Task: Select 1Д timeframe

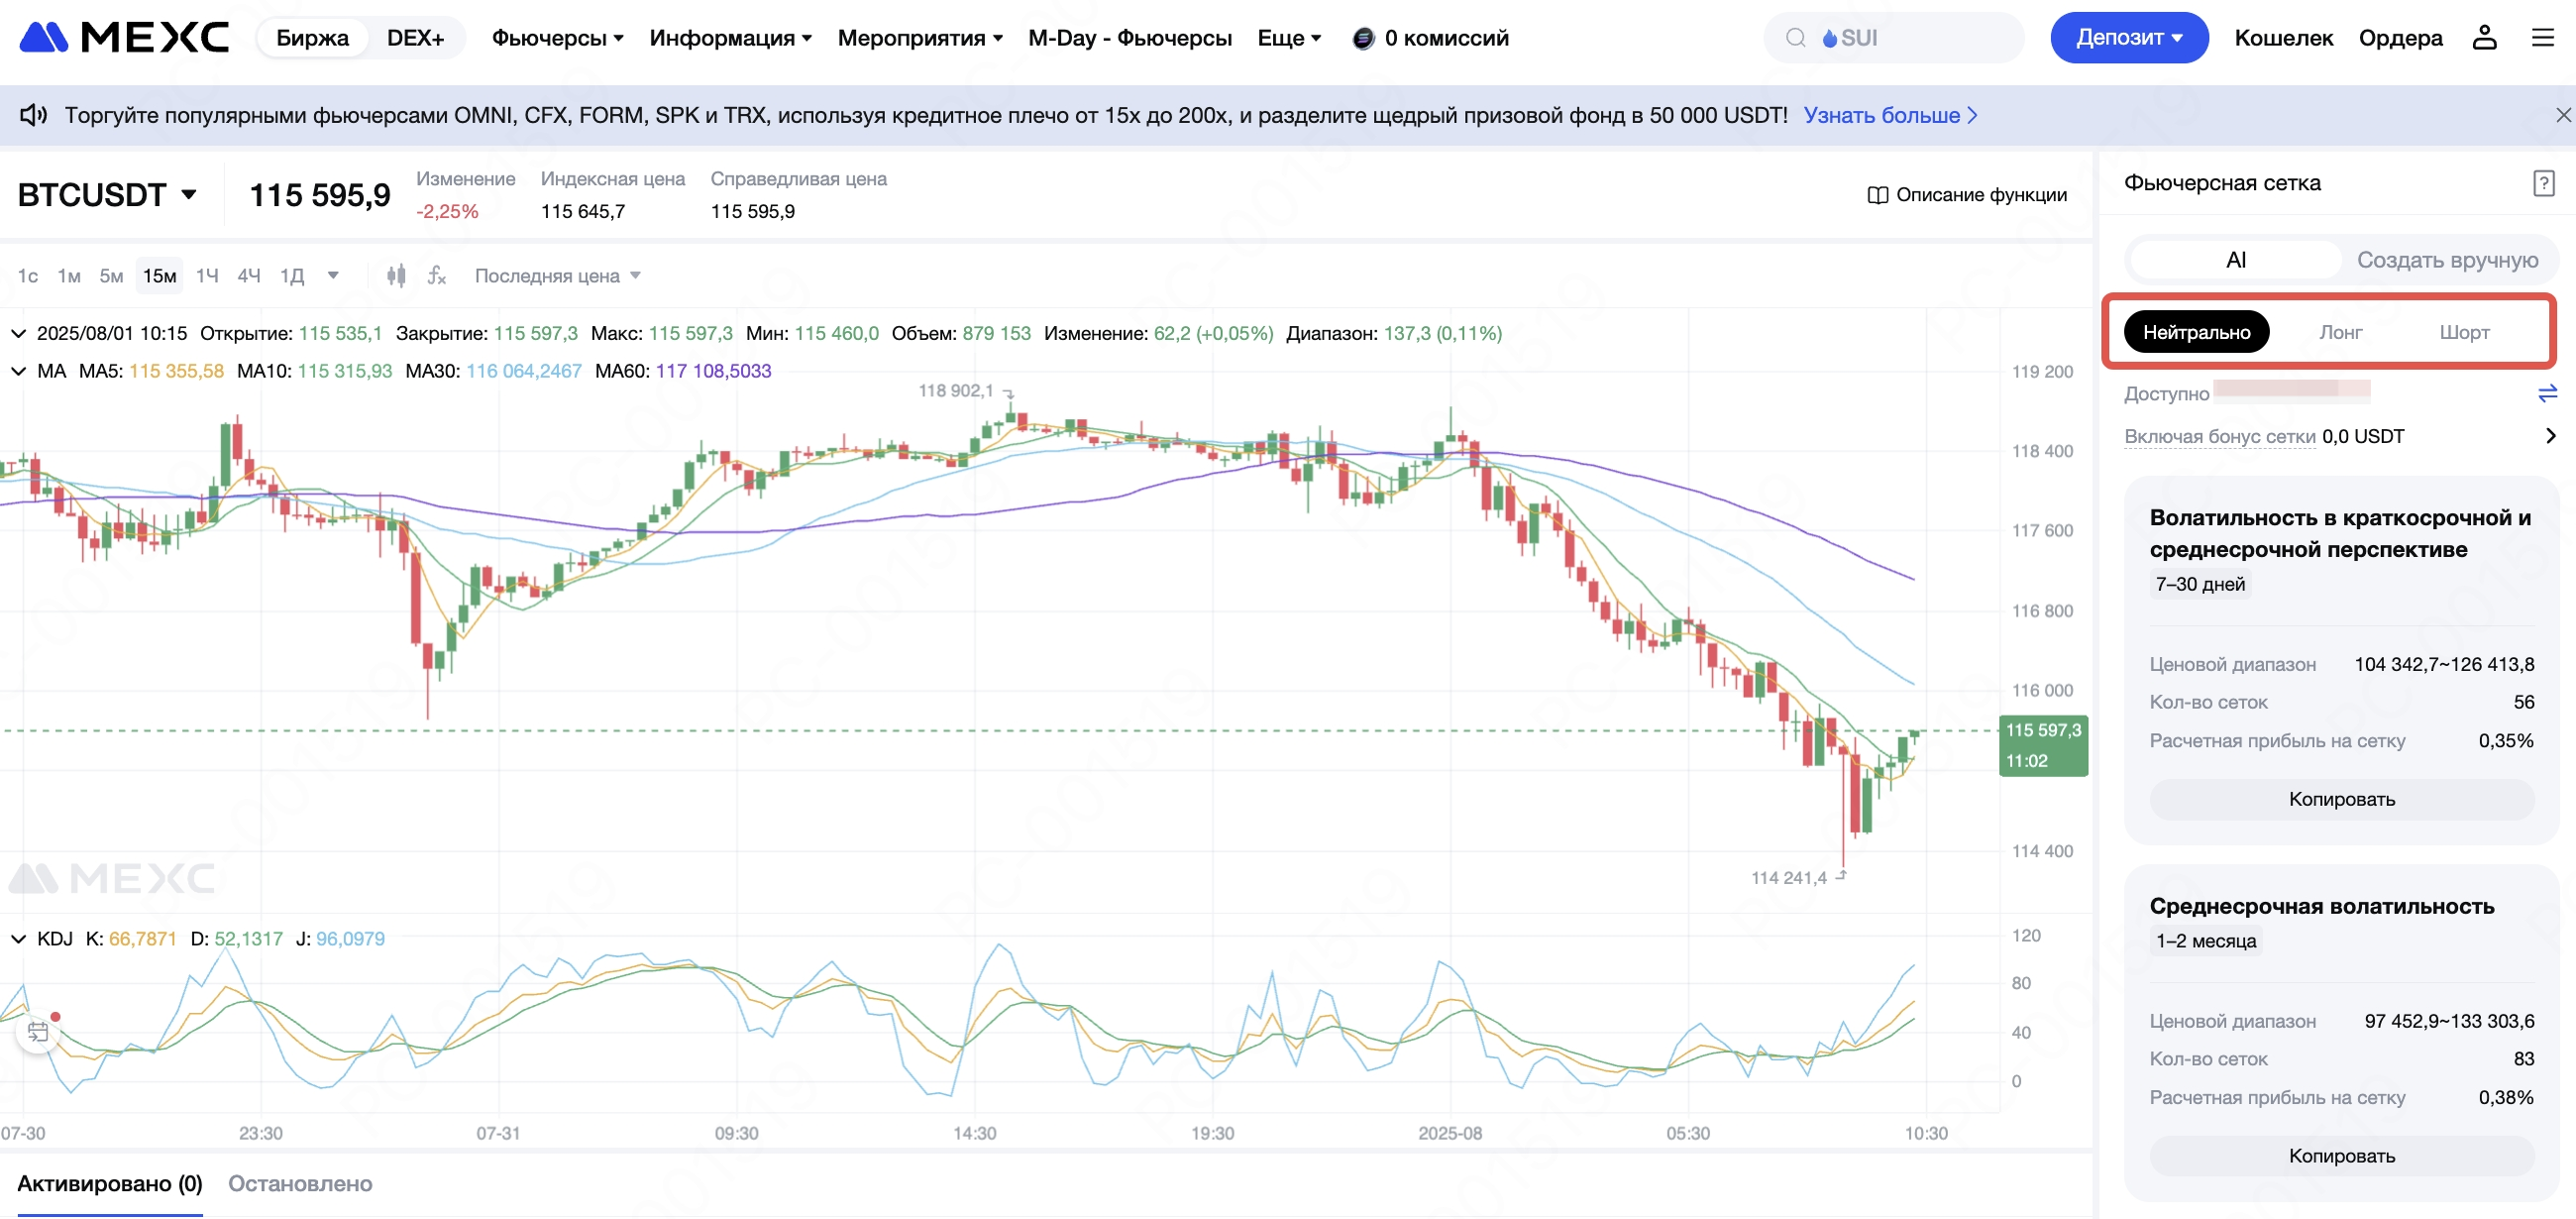Action: [291, 275]
